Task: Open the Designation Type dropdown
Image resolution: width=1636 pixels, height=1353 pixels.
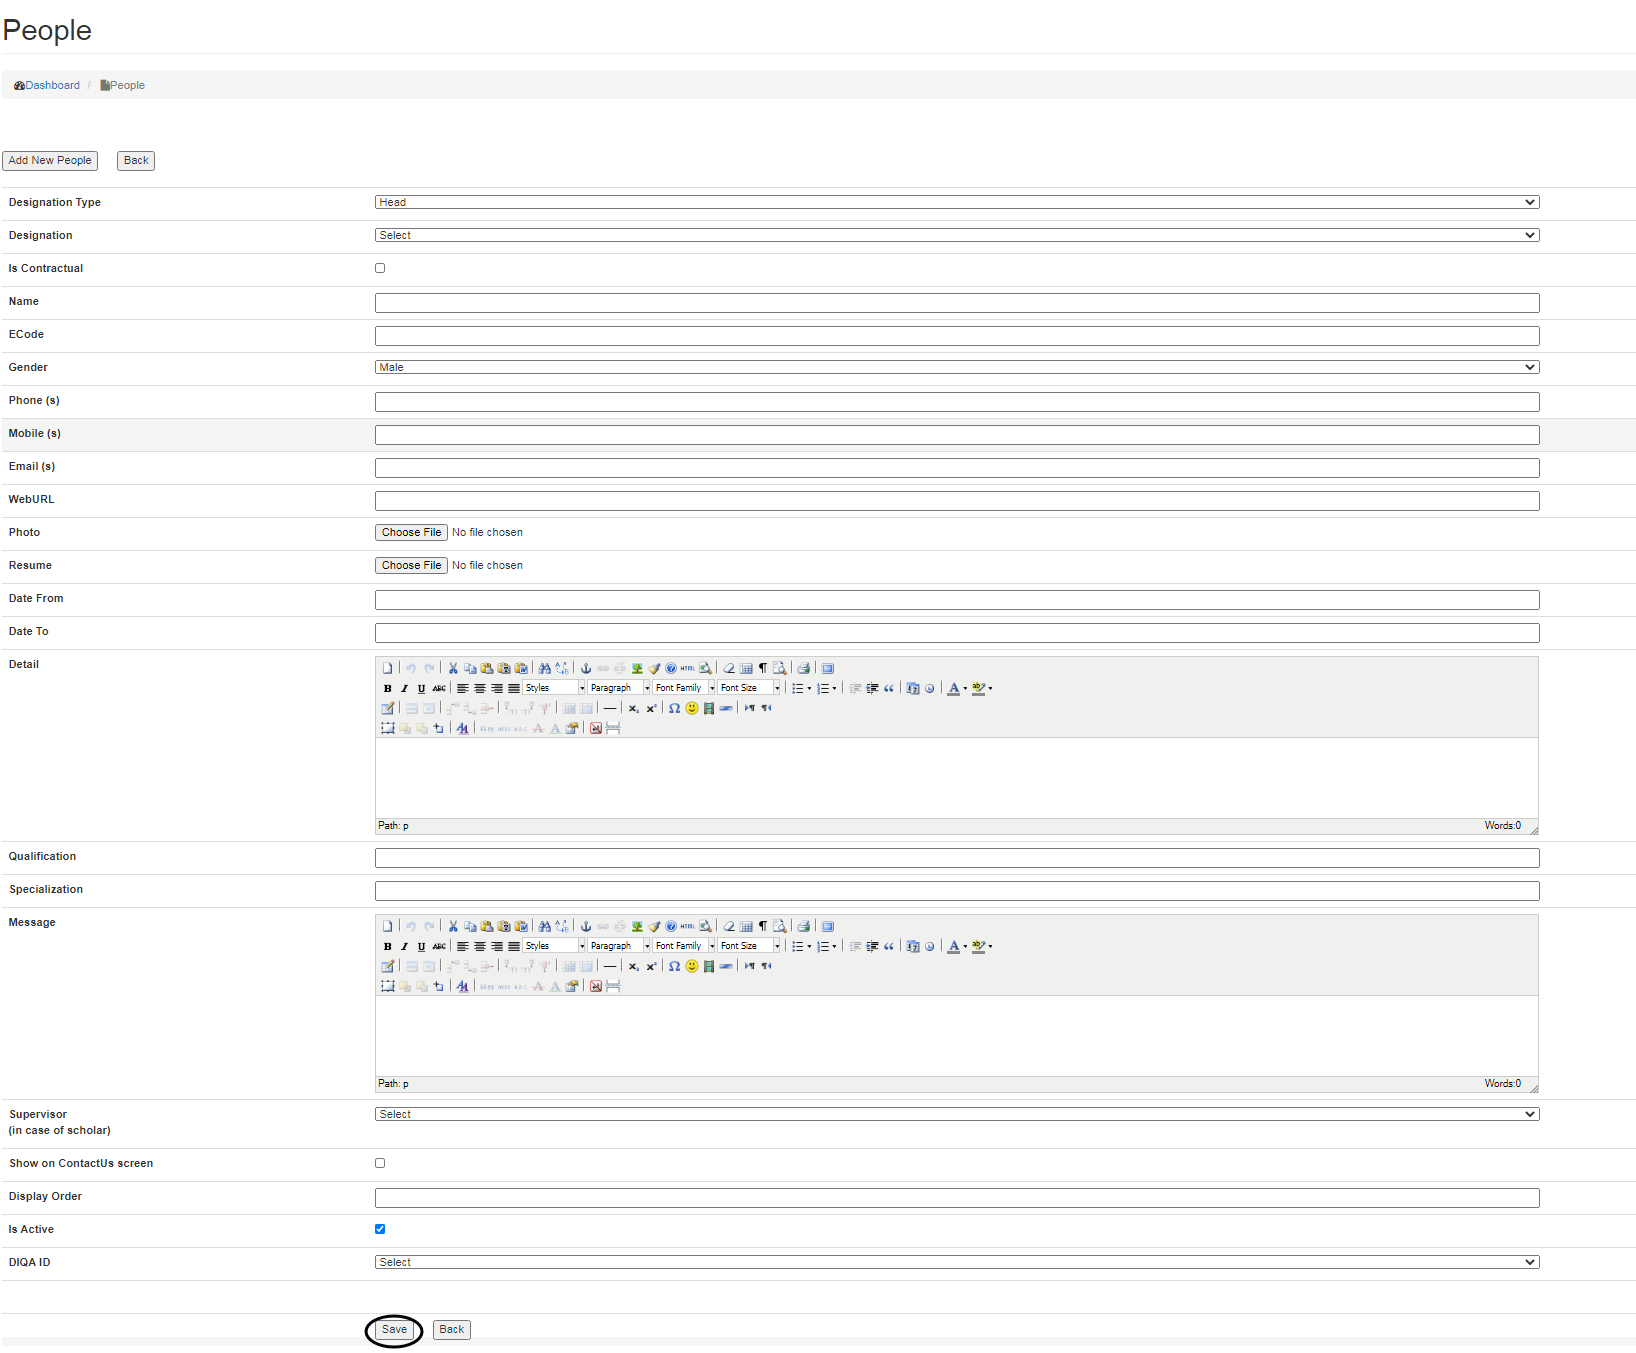Action: click(x=956, y=202)
